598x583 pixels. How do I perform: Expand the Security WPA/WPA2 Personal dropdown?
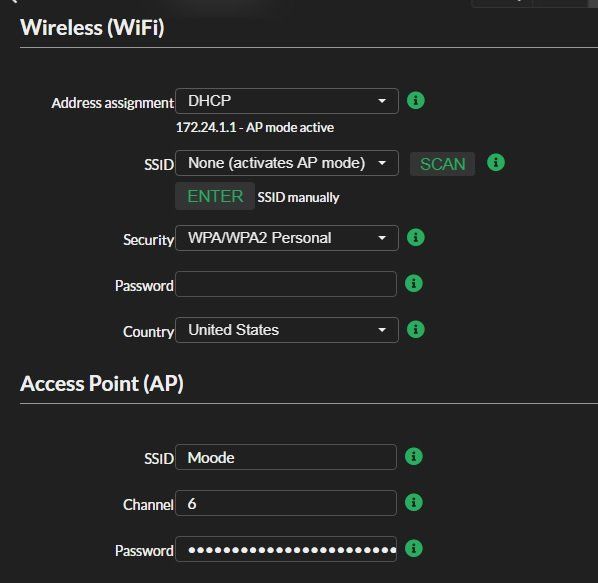(x=287, y=238)
